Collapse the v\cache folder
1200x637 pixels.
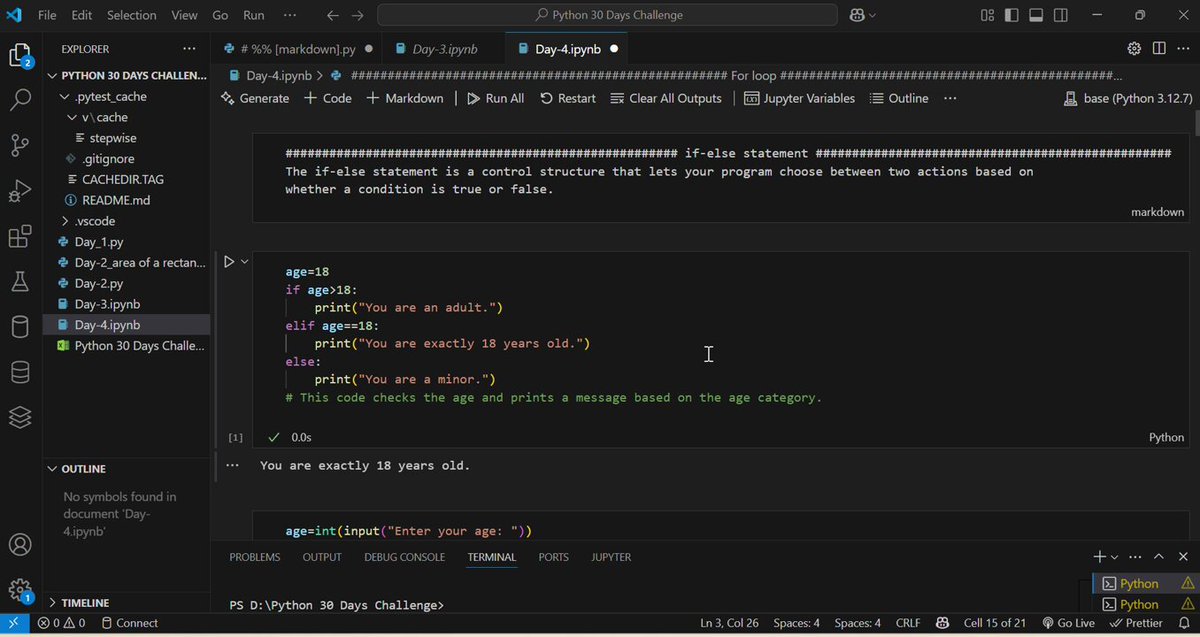(x=103, y=117)
